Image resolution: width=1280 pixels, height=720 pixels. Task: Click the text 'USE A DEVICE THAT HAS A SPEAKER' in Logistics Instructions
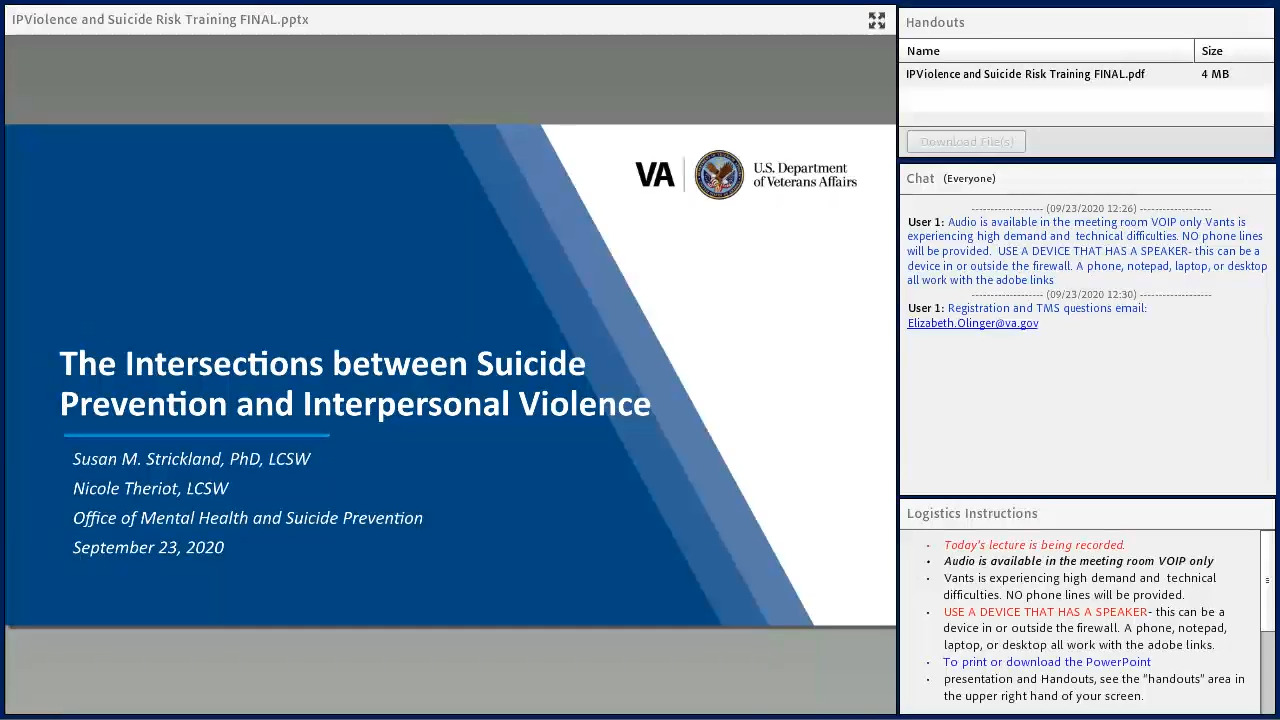pyautogui.click(x=1046, y=612)
